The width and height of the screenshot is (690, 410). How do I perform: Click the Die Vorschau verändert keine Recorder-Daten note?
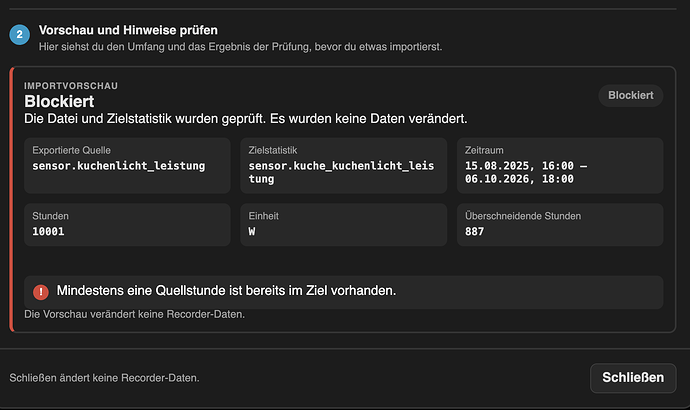134,315
